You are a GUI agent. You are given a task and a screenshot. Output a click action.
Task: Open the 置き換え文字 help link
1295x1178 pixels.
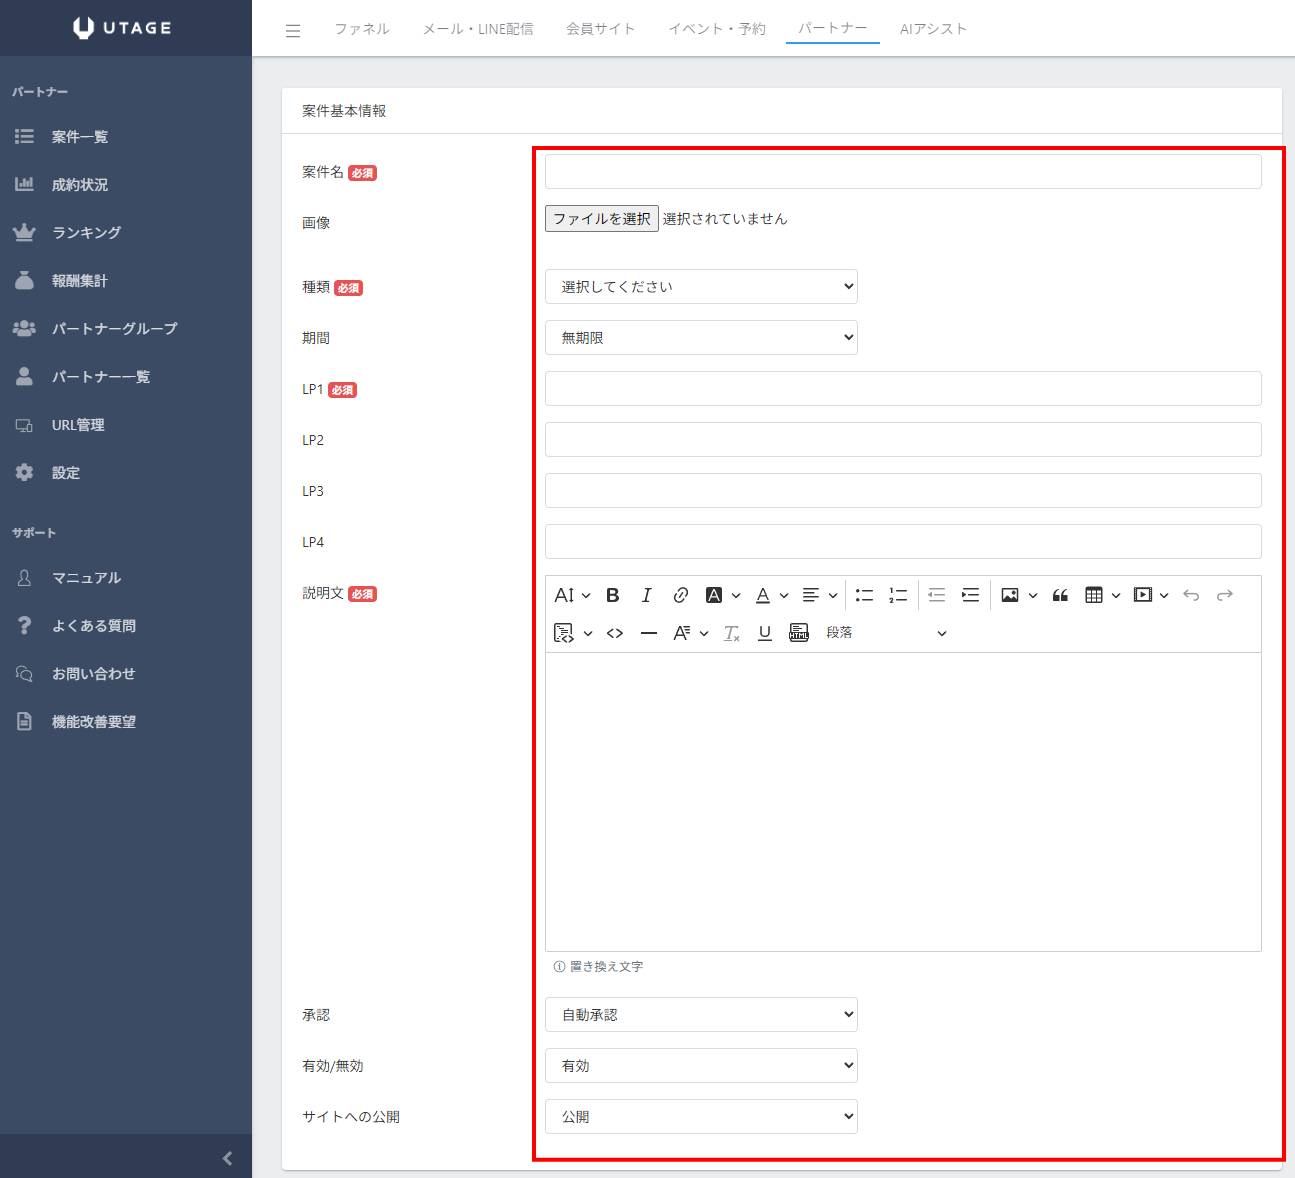[599, 967]
